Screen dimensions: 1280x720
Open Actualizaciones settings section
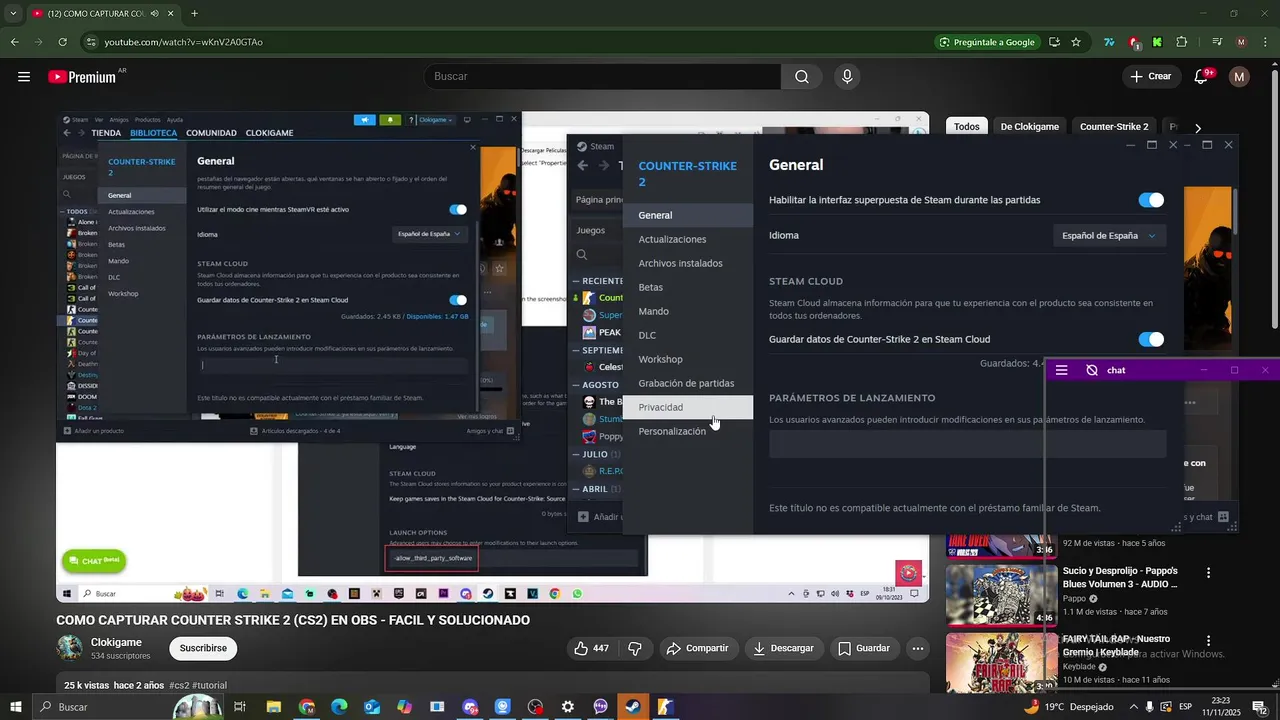pos(687,239)
